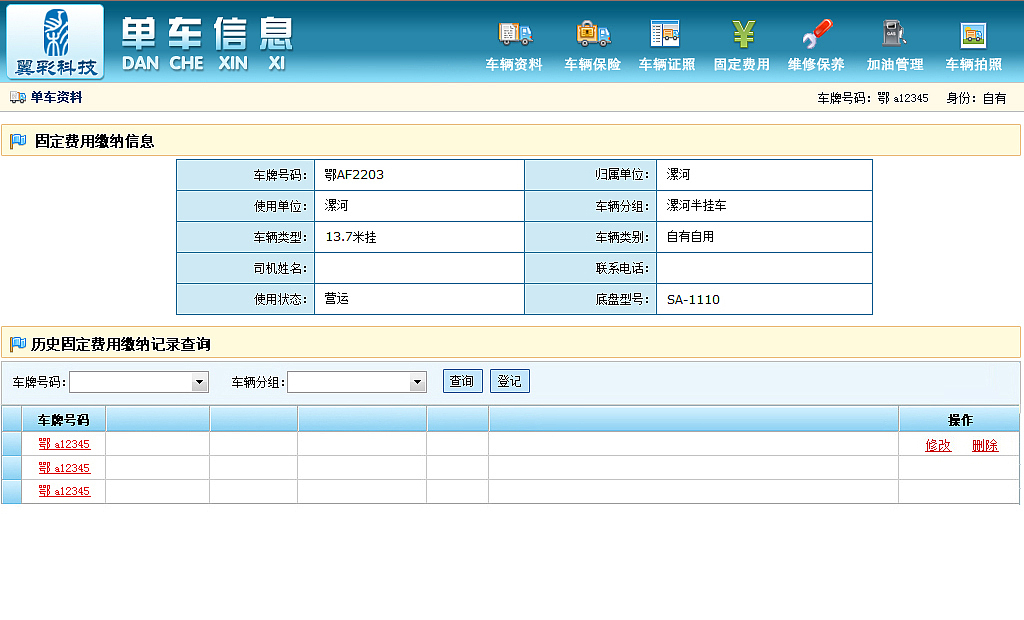Click the 使用状态 value 营运
The image size is (1024, 620).
336,299
